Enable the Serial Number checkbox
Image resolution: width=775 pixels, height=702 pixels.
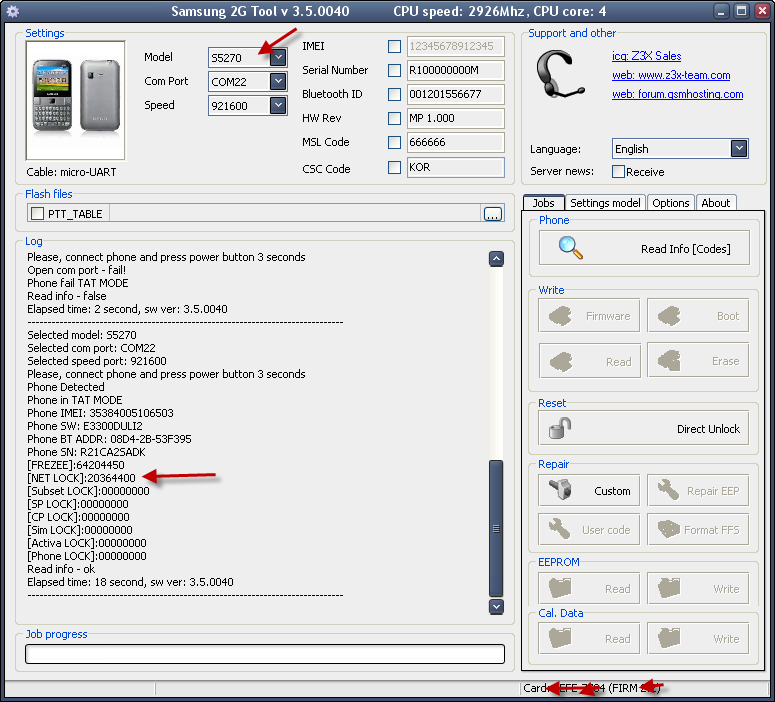click(x=394, y=70)
